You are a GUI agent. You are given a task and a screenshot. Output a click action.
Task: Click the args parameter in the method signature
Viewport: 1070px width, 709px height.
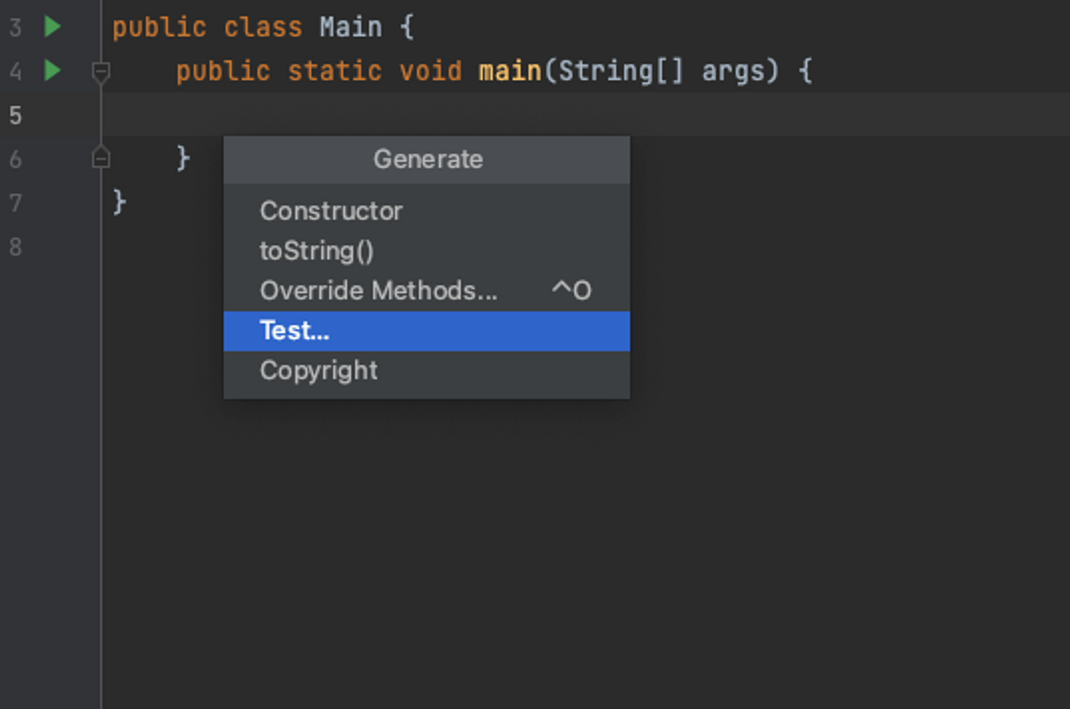click(734, 71)
